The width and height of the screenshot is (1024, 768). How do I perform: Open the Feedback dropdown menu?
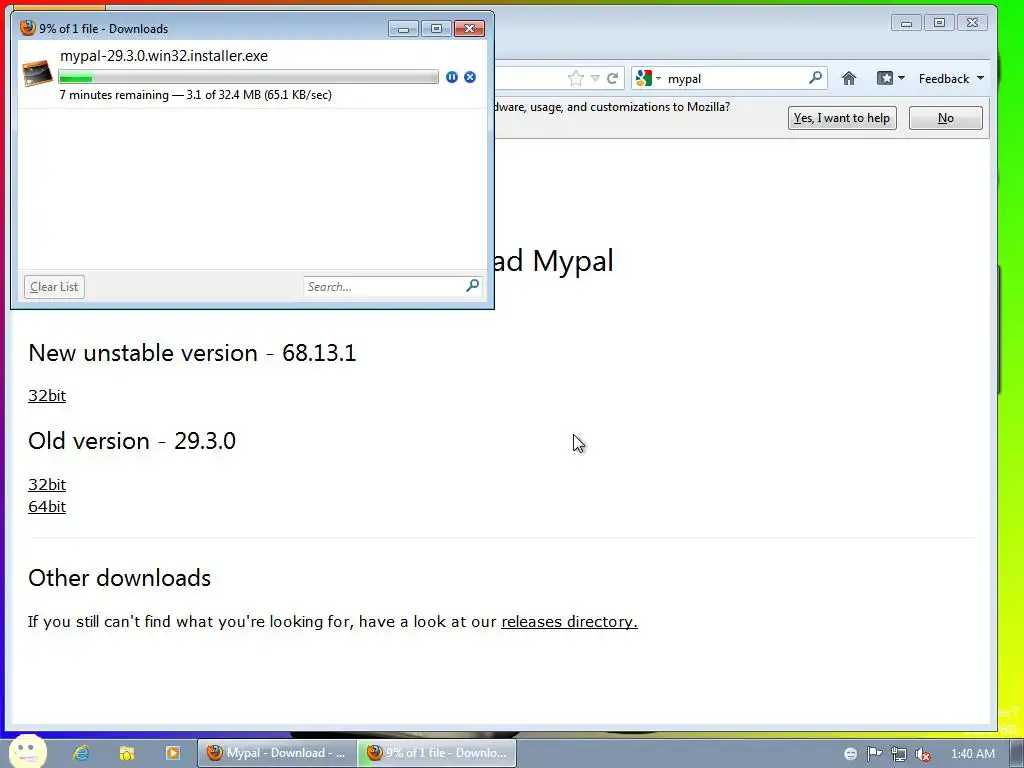coord(951,78)
